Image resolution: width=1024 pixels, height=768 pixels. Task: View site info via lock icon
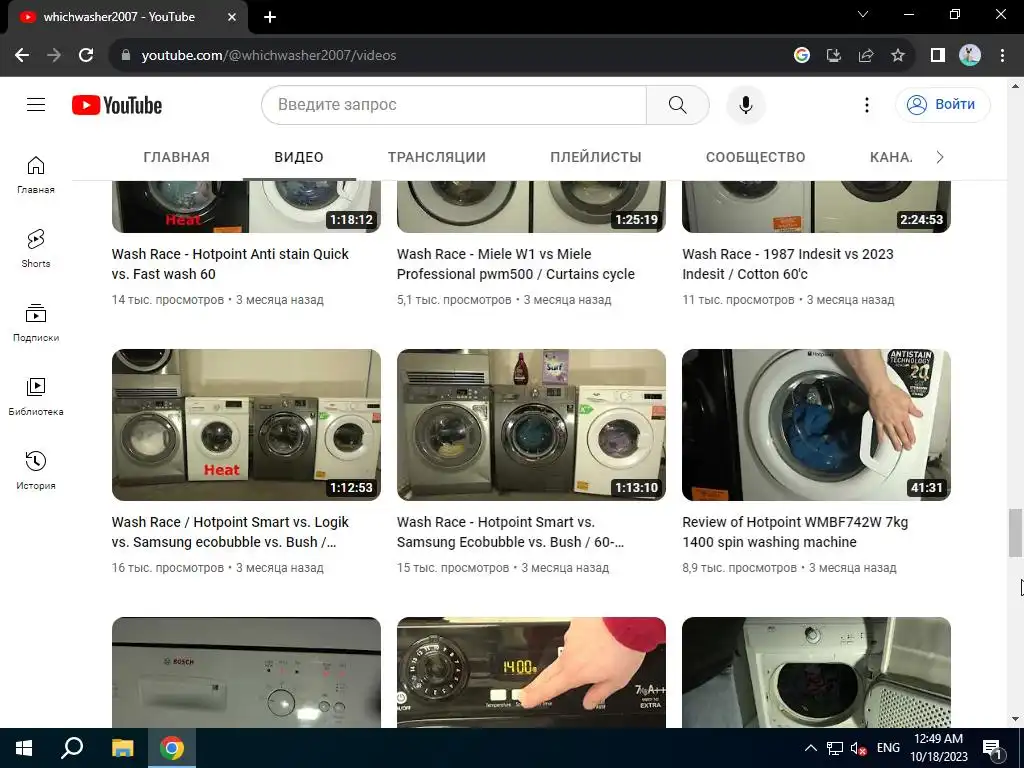(126, 55)
